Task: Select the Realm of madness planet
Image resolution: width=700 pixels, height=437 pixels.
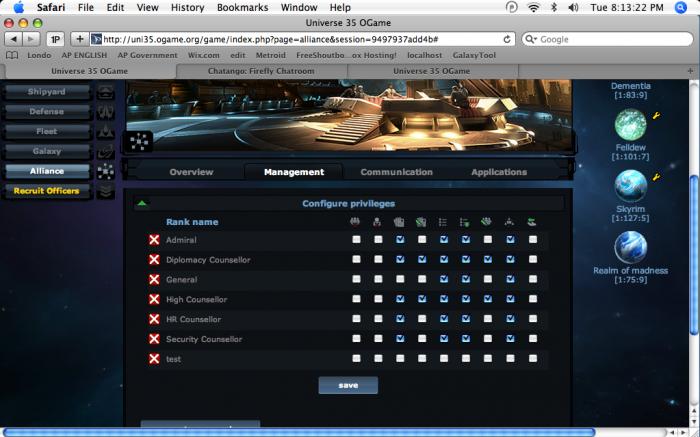Action: click(630, 247)
